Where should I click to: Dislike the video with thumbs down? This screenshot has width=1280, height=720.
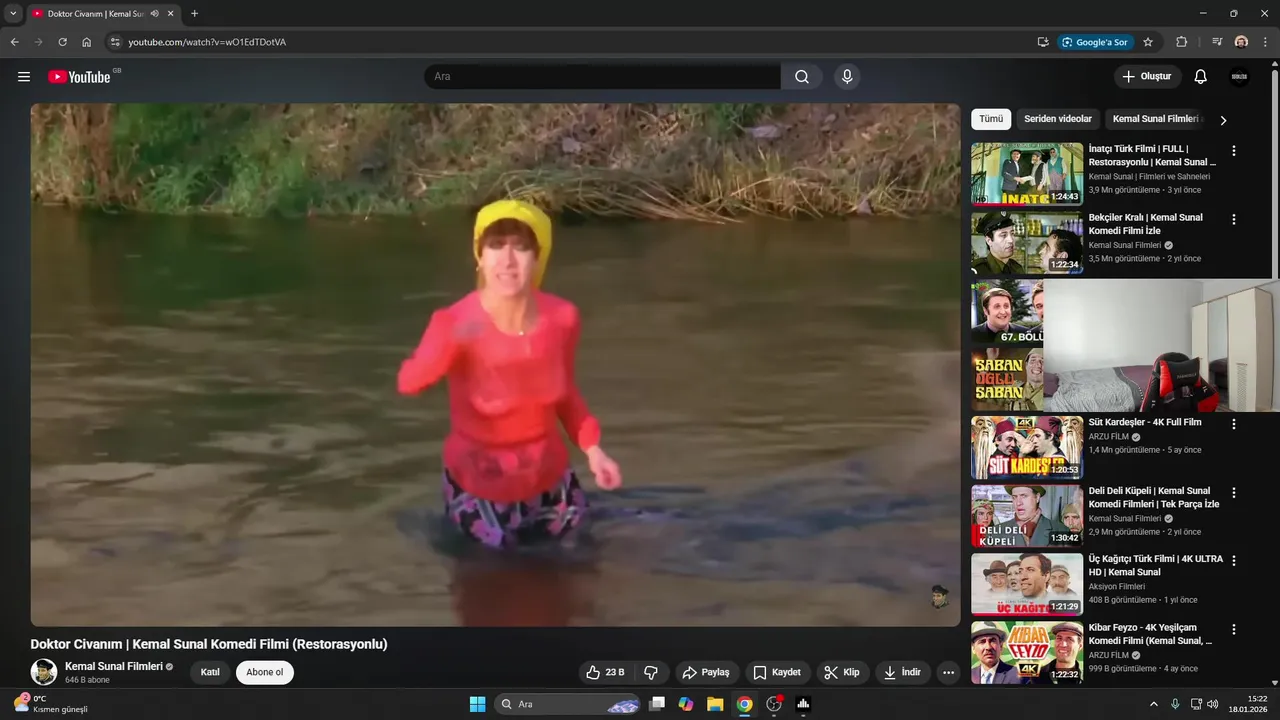click(651, 672)
